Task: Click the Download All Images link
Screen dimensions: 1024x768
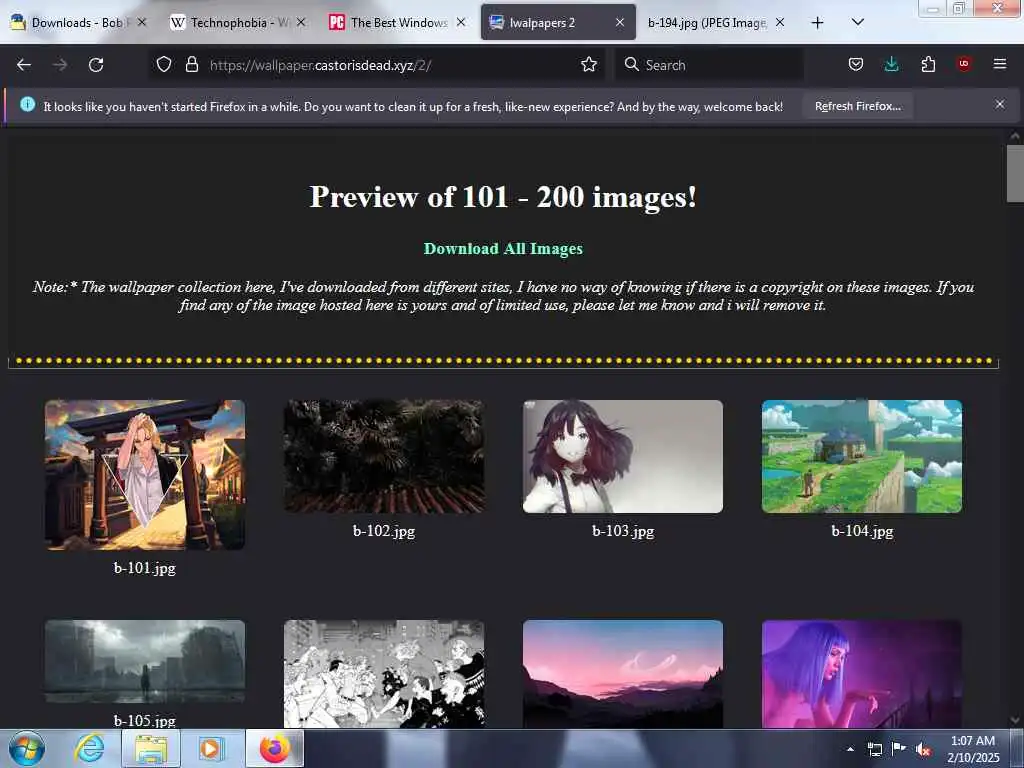Action: (x=503, y=249)
